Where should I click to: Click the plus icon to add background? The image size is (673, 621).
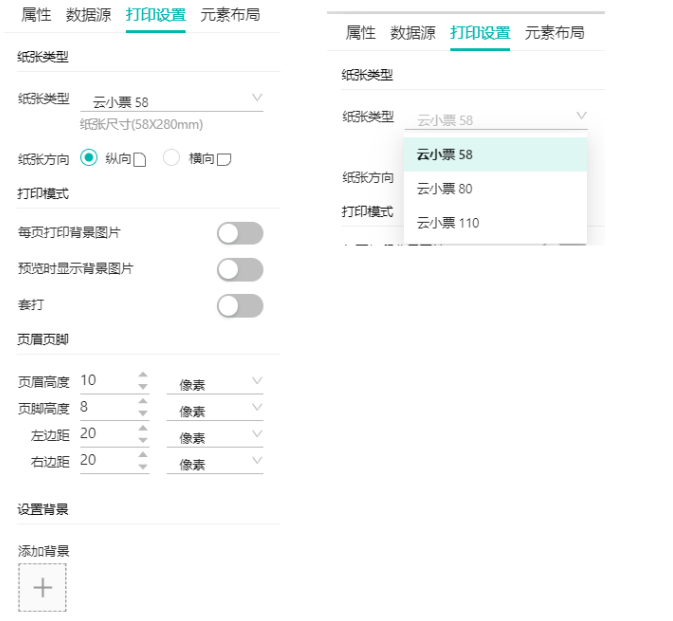pyautogui.click(x=42, y=587)
